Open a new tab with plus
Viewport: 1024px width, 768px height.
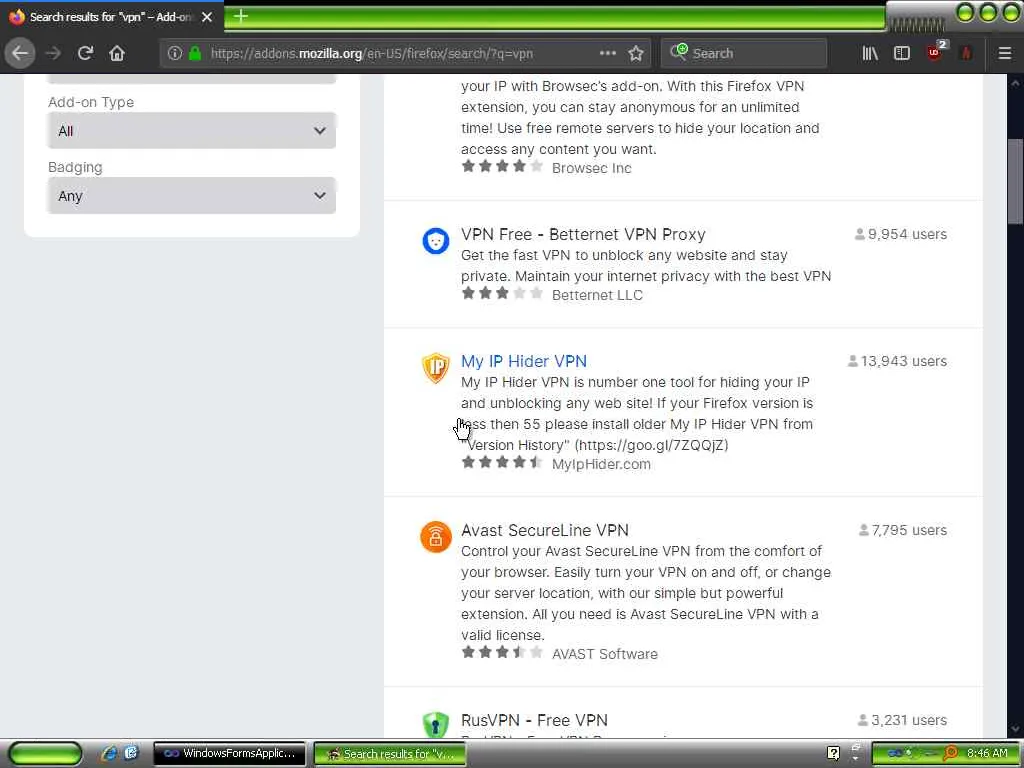pos(241,16)
